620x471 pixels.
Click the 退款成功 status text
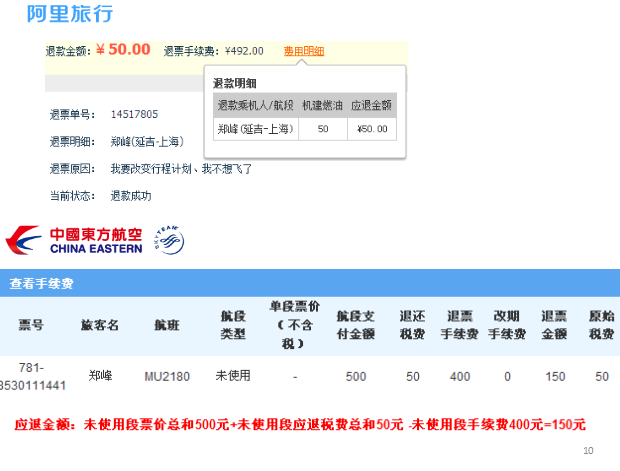coord(130,196)
